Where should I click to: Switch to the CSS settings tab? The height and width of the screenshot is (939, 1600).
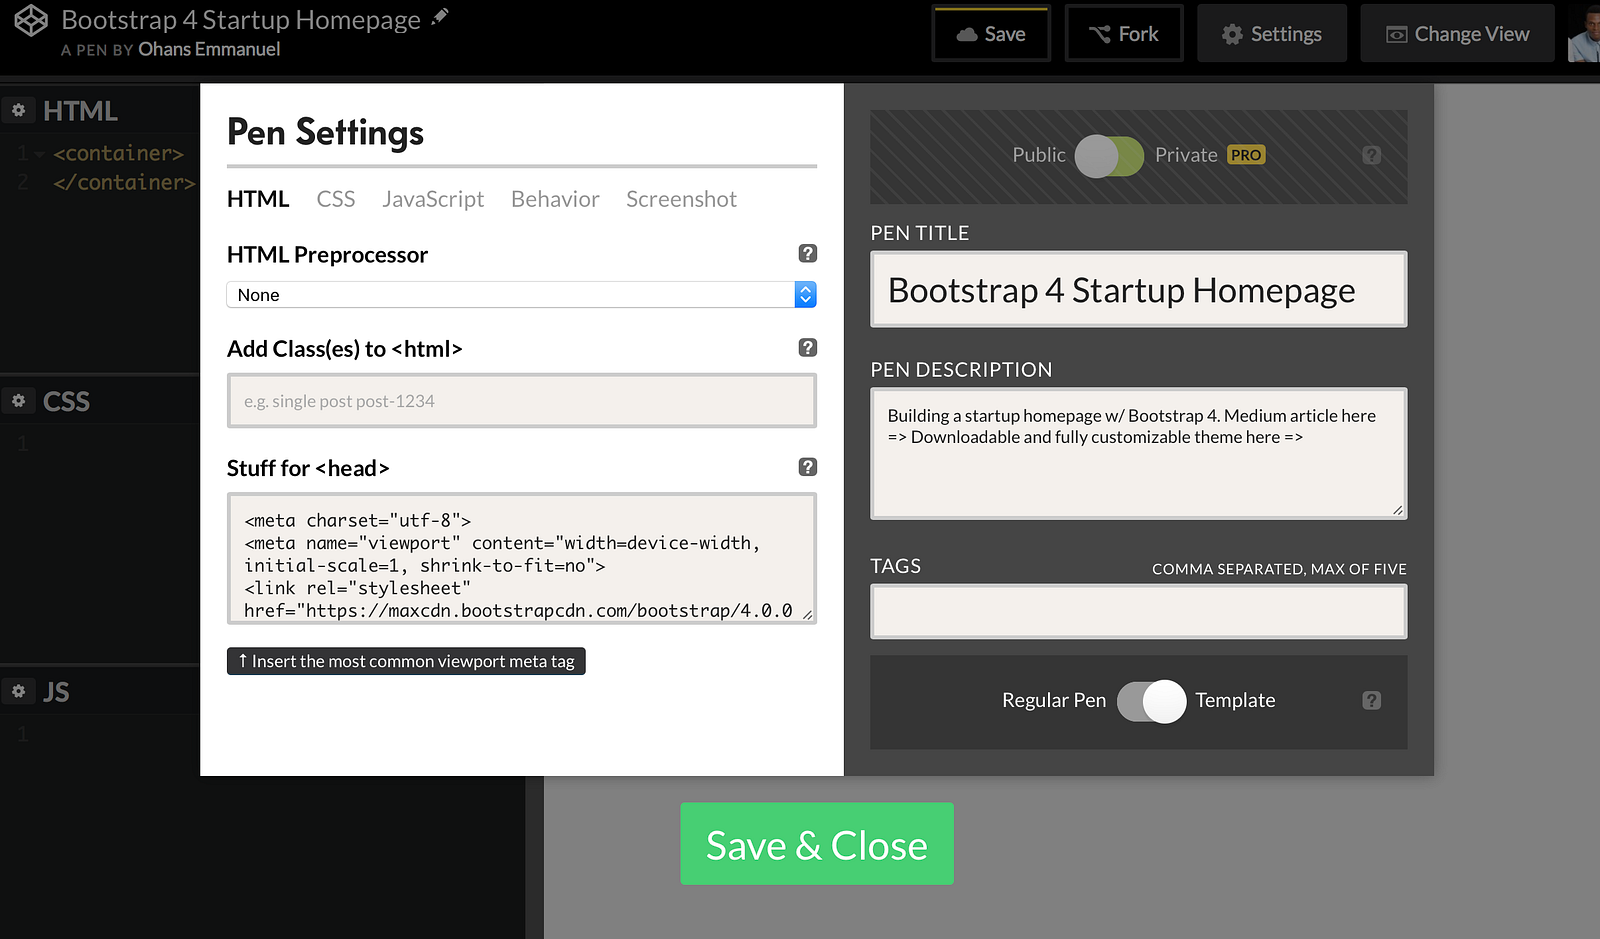(336, 199)
